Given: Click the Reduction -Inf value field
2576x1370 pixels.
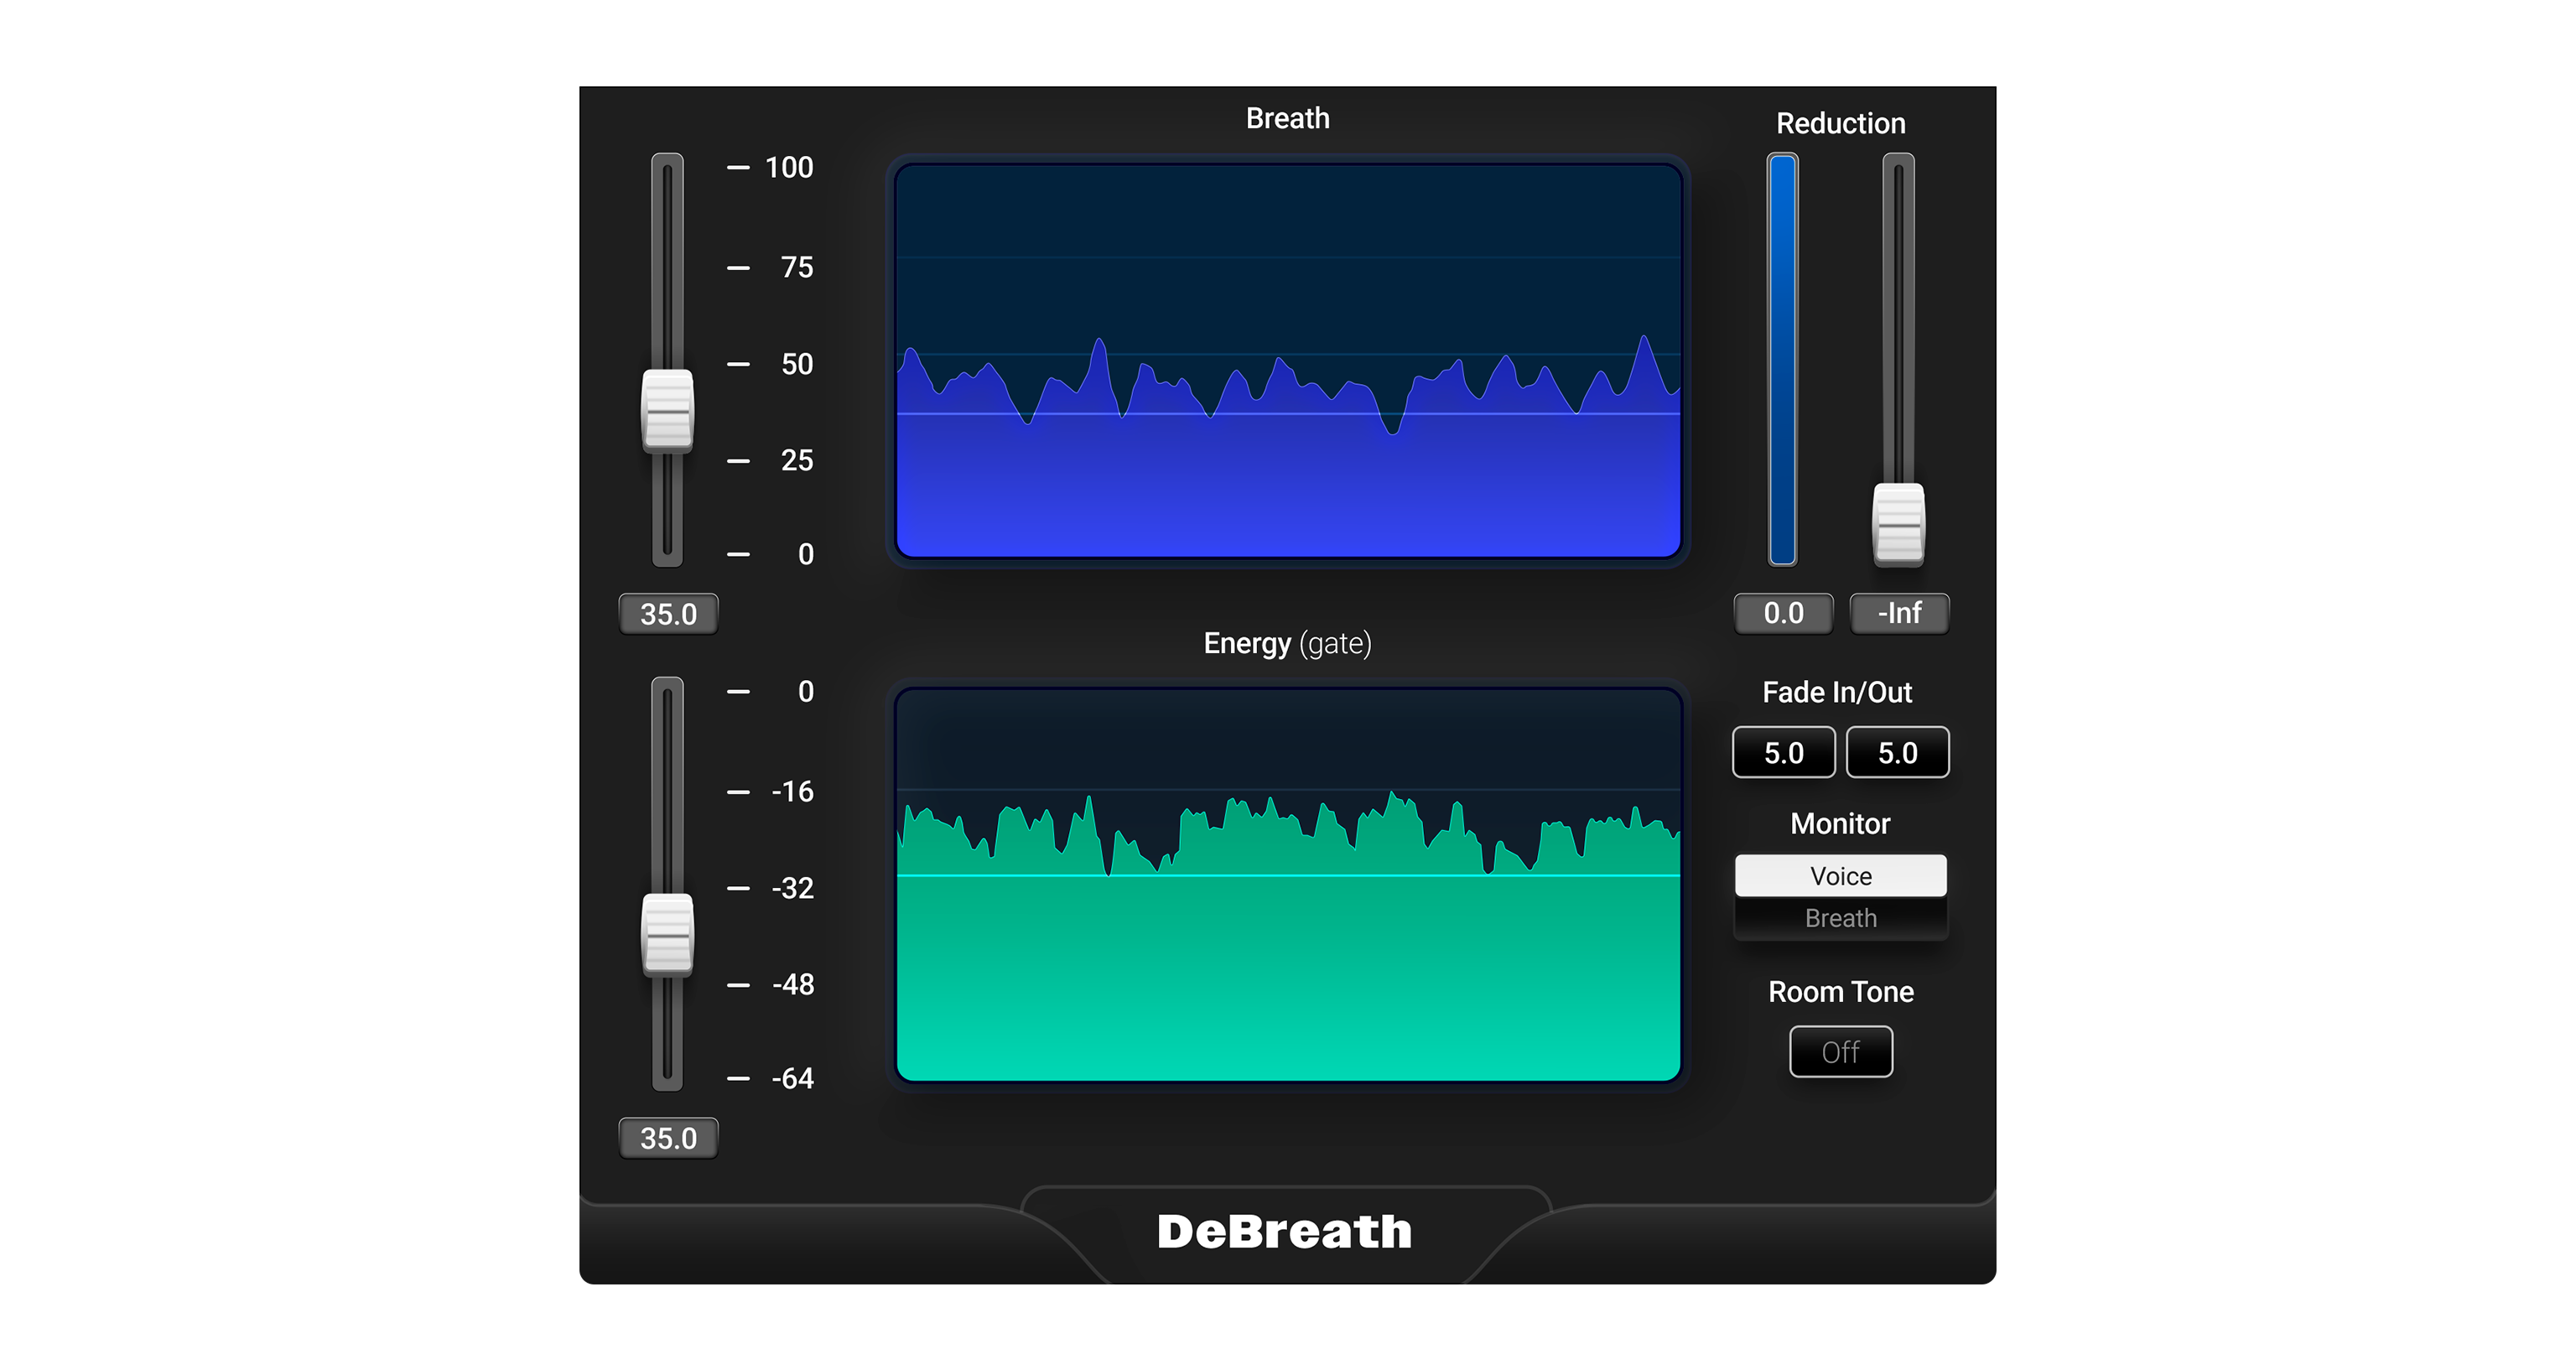Looking at the screenshot, I should coord(1899,613).
